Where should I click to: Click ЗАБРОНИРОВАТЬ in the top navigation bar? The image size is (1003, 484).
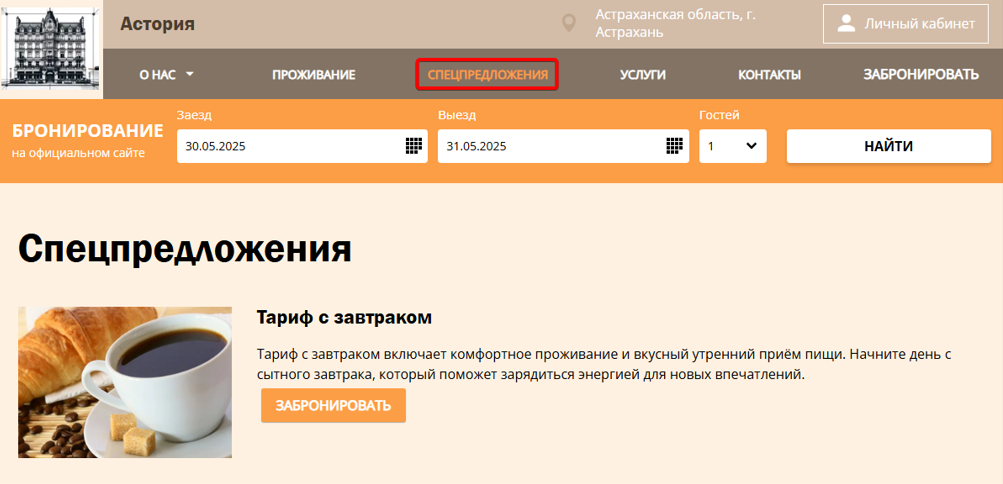921,75
